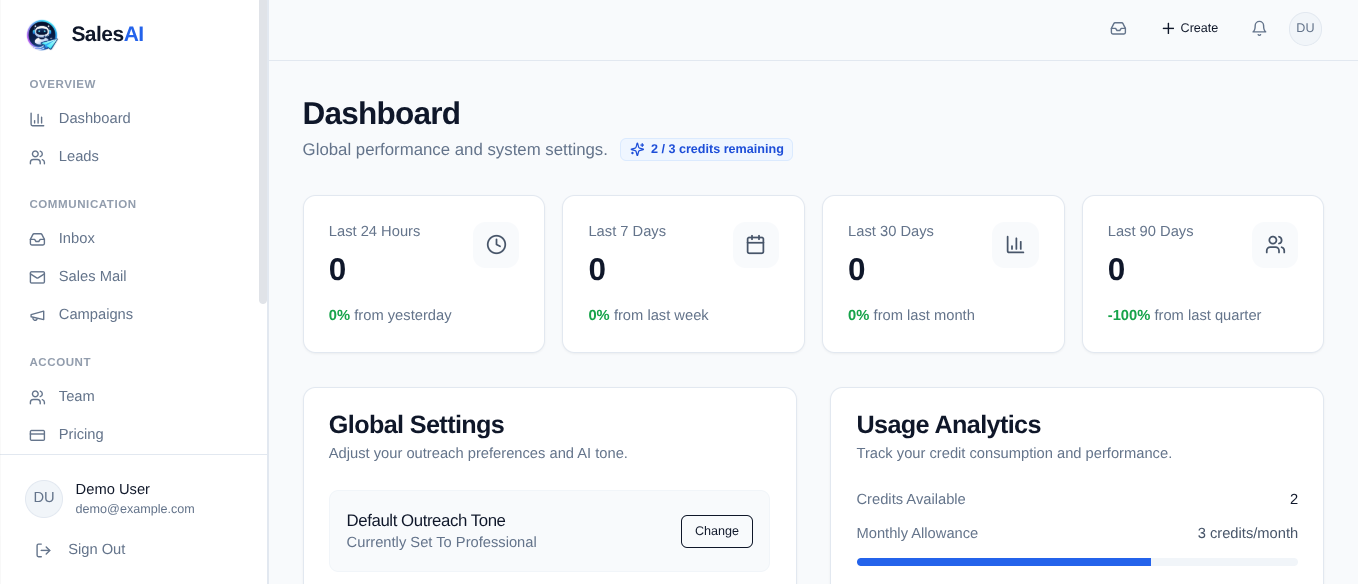Click the bar chart icon on Last 30 Days card
Viewport: 1358px width, 584px height.
[1015, 244]
